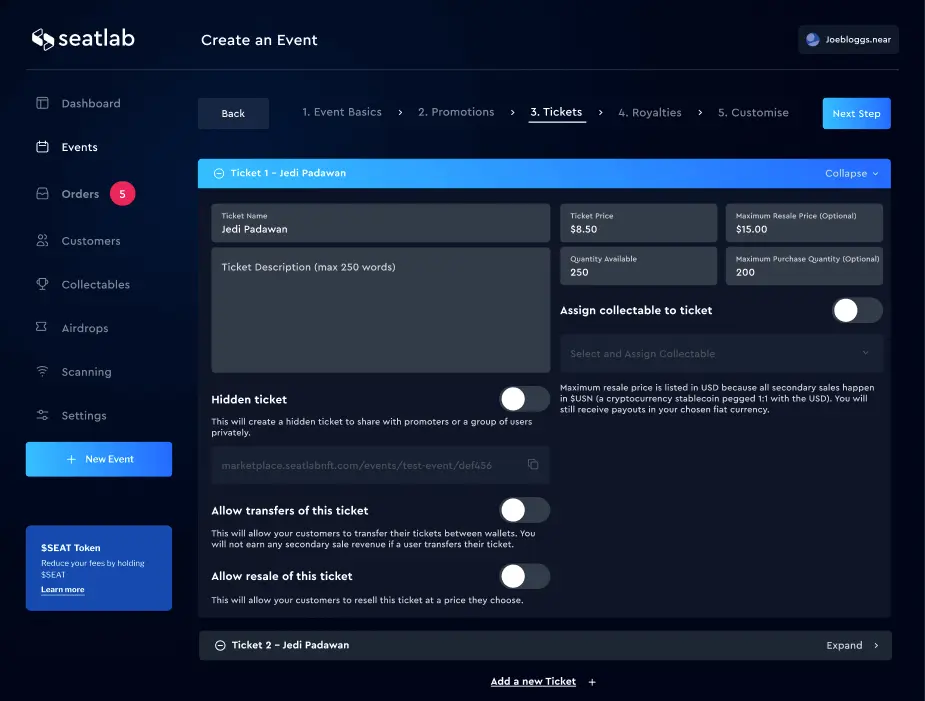Open the Airdrops section
This screenshot has height=701, width=925.
[86, 328]
